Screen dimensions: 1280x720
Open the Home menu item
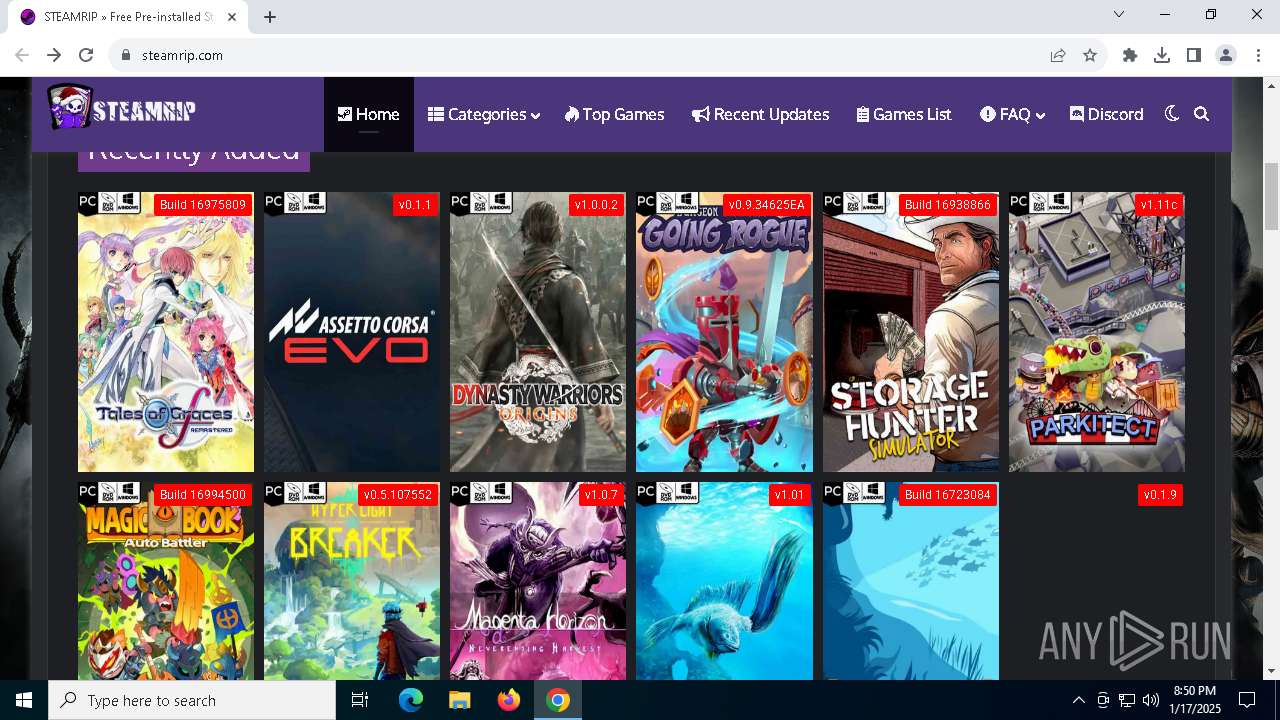[x=368, y=114]
